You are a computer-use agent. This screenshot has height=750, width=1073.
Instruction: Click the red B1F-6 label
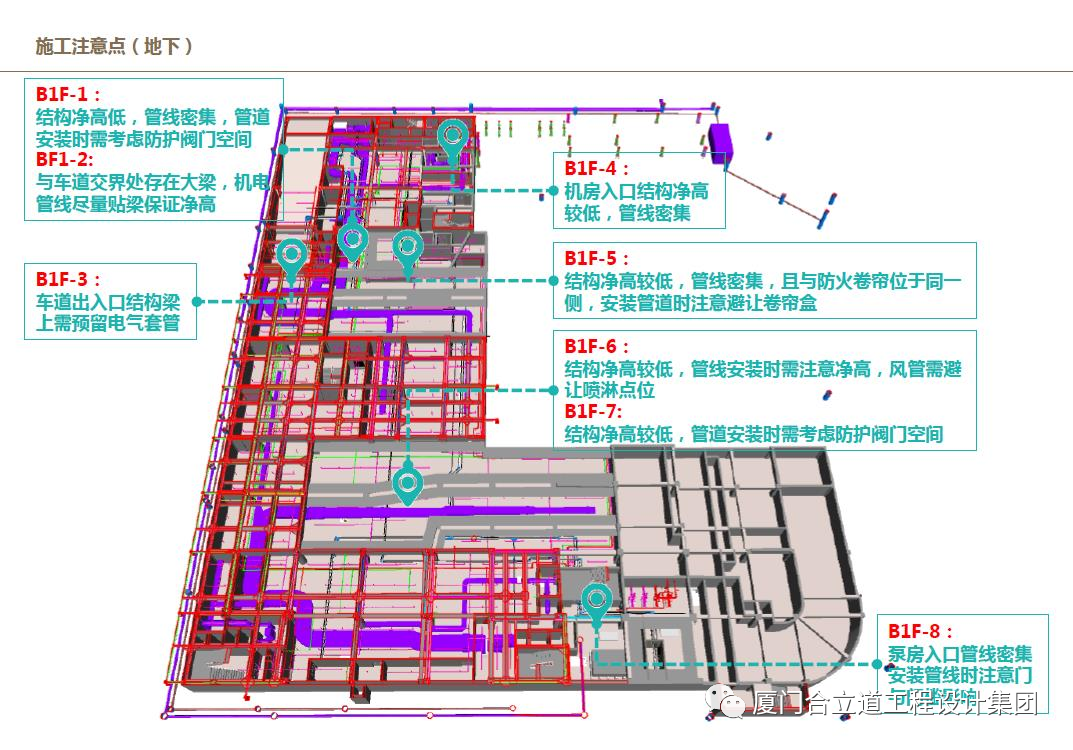click(x=597, y=347)
